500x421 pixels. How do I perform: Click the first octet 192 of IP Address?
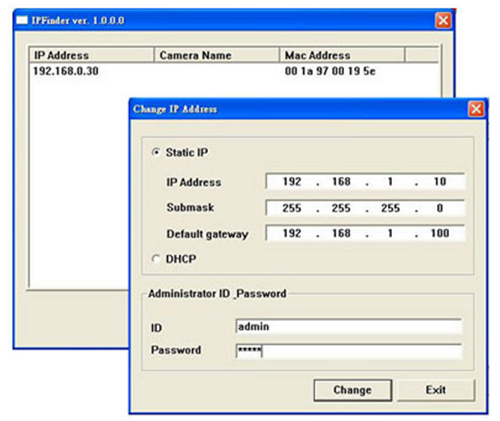pos(292,181)
